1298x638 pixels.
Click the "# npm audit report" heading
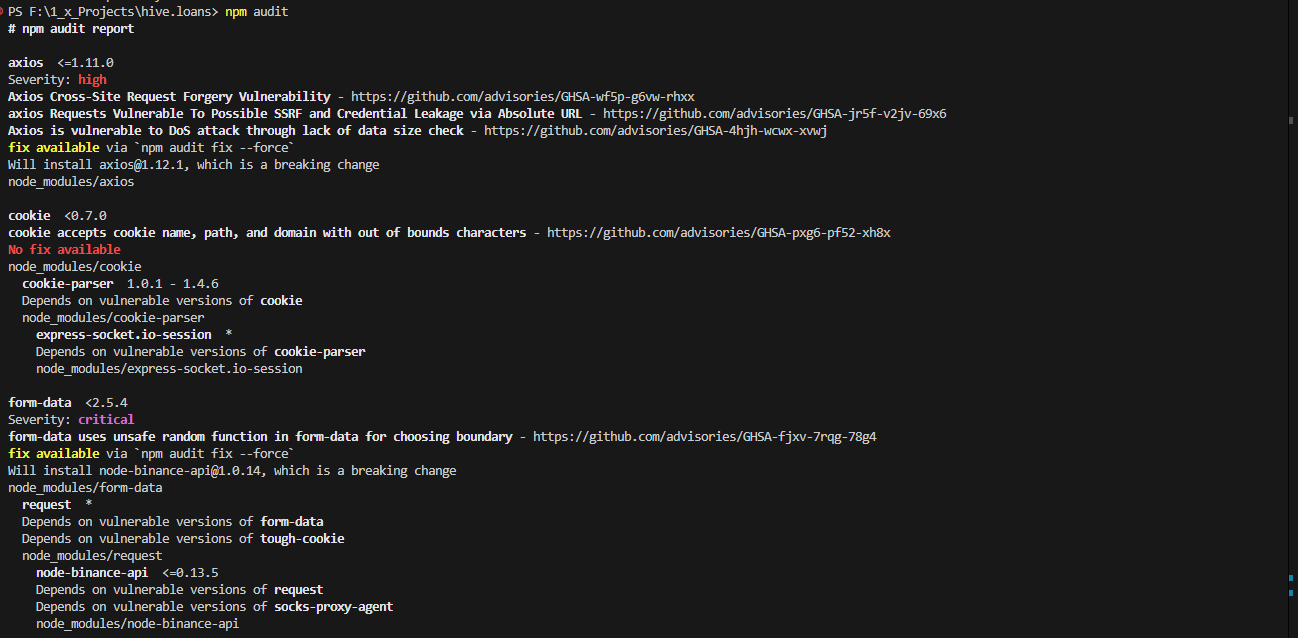(71, 29)
